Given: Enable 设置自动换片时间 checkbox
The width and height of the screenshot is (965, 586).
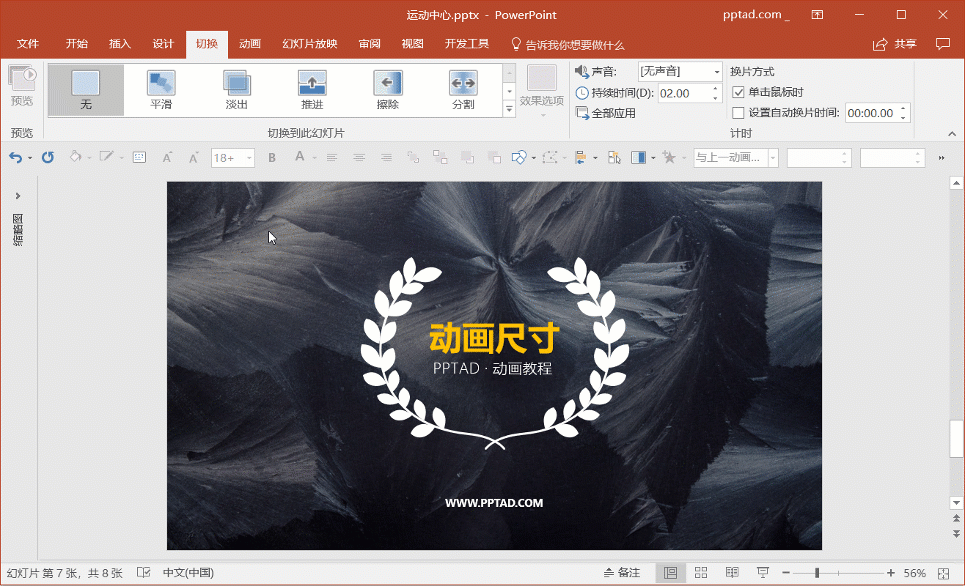Looking at the screenshot, I should [x=739, y=113].
